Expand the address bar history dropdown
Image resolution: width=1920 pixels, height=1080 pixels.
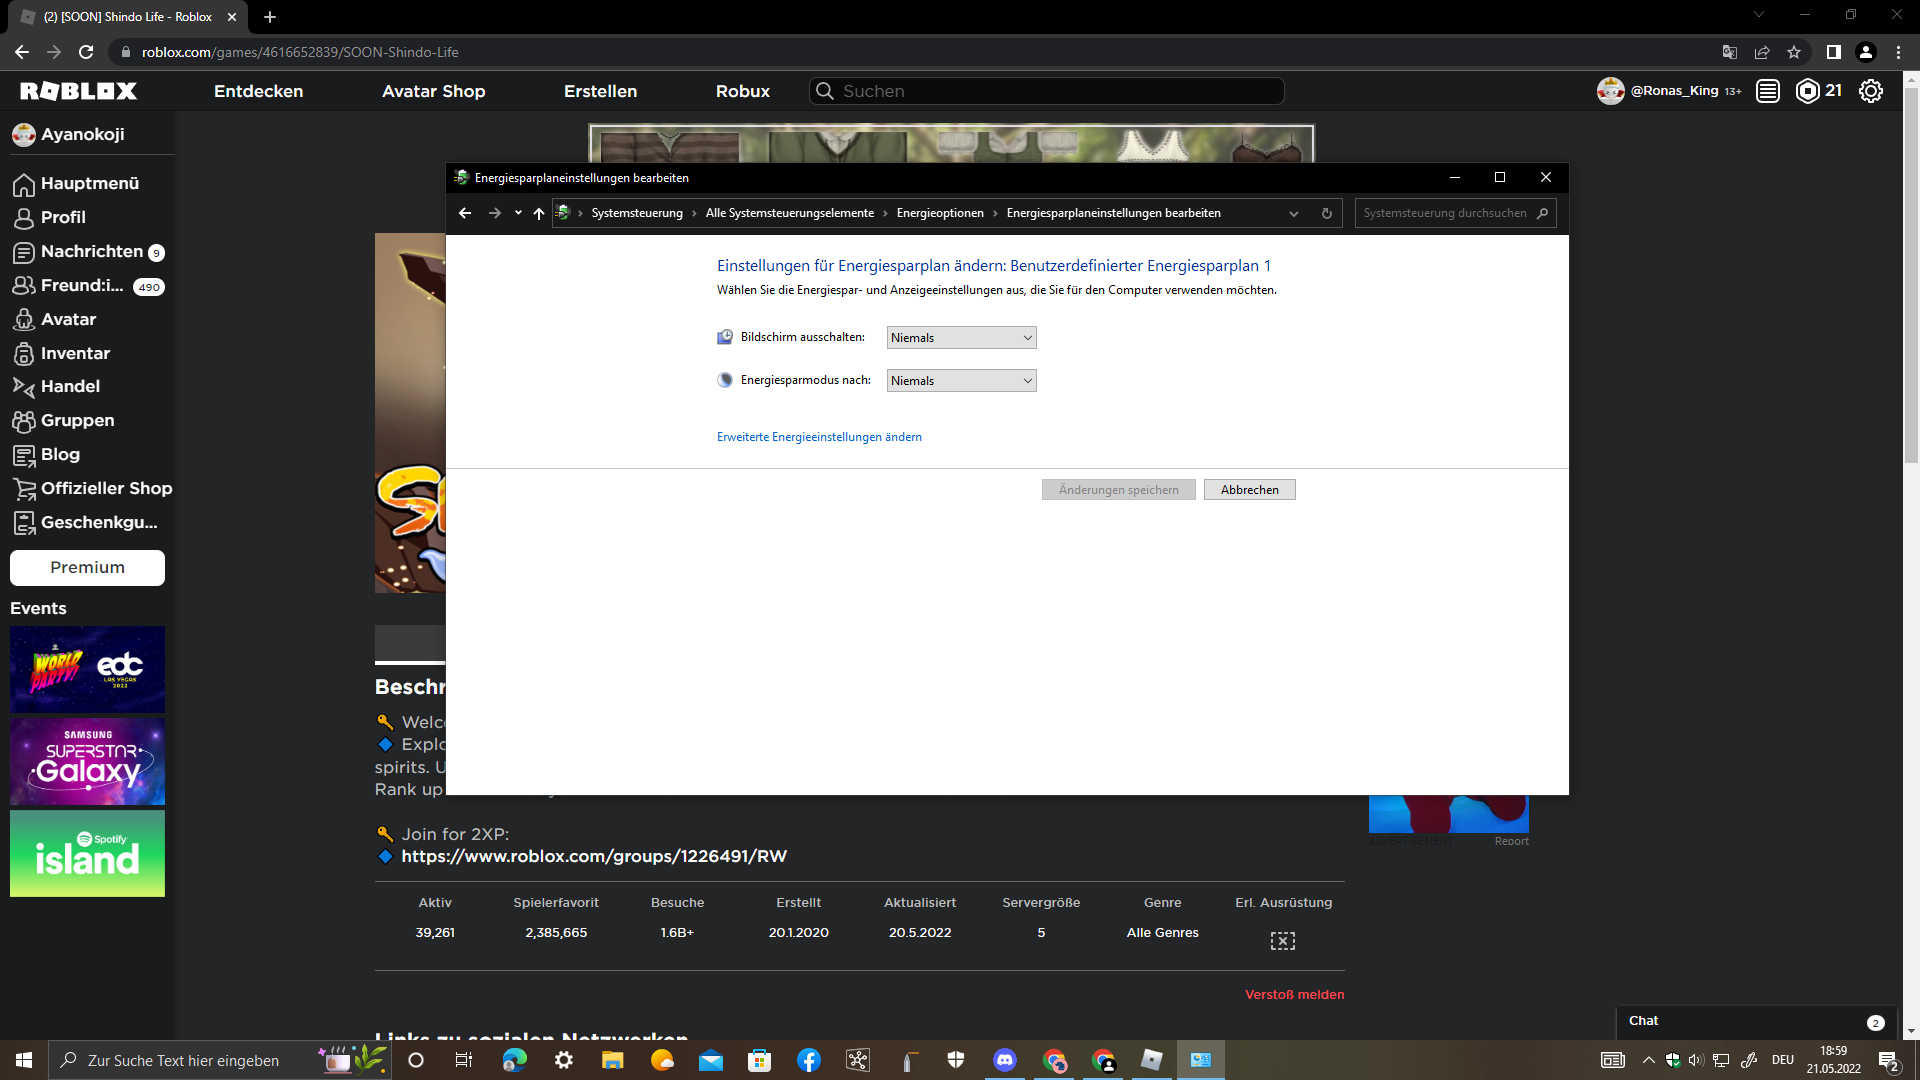(x=1293, y=213)
